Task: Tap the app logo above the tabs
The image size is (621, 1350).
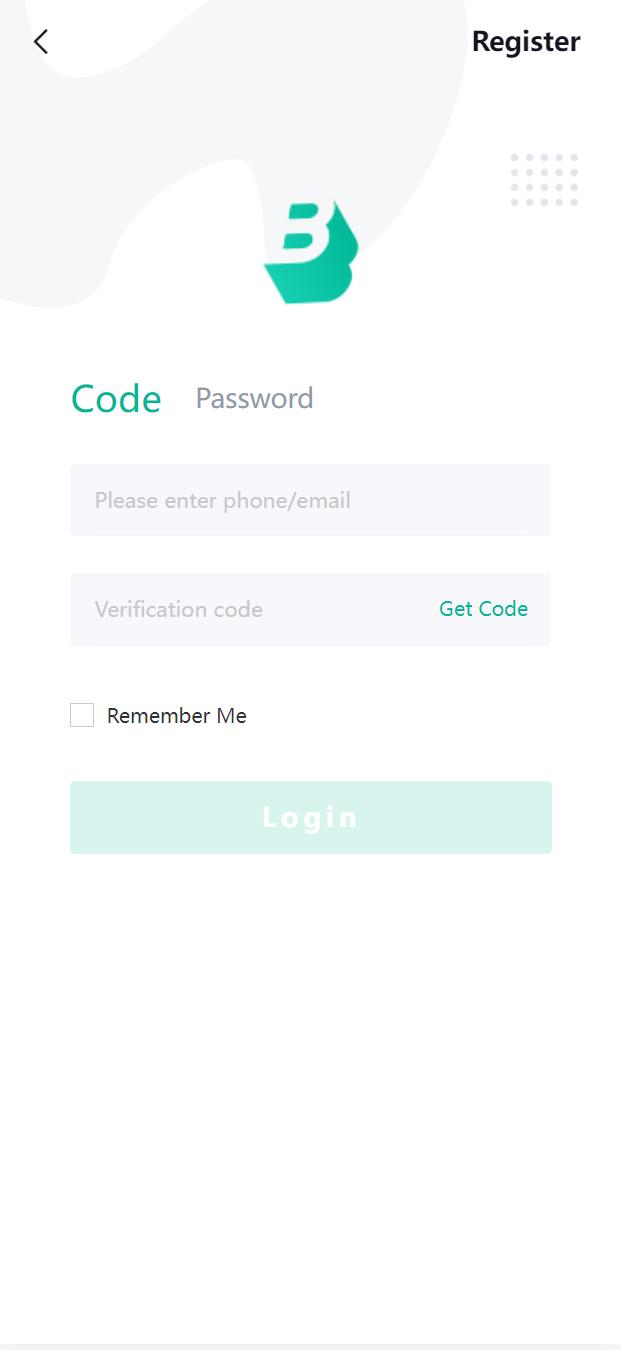Action: pyautogui.click(x=310, y=253)
